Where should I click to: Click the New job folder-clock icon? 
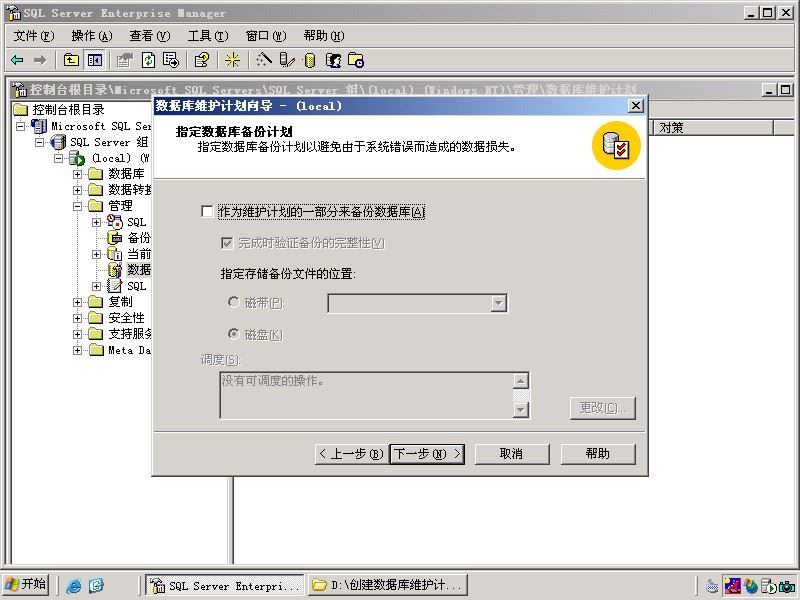[356, 60]
